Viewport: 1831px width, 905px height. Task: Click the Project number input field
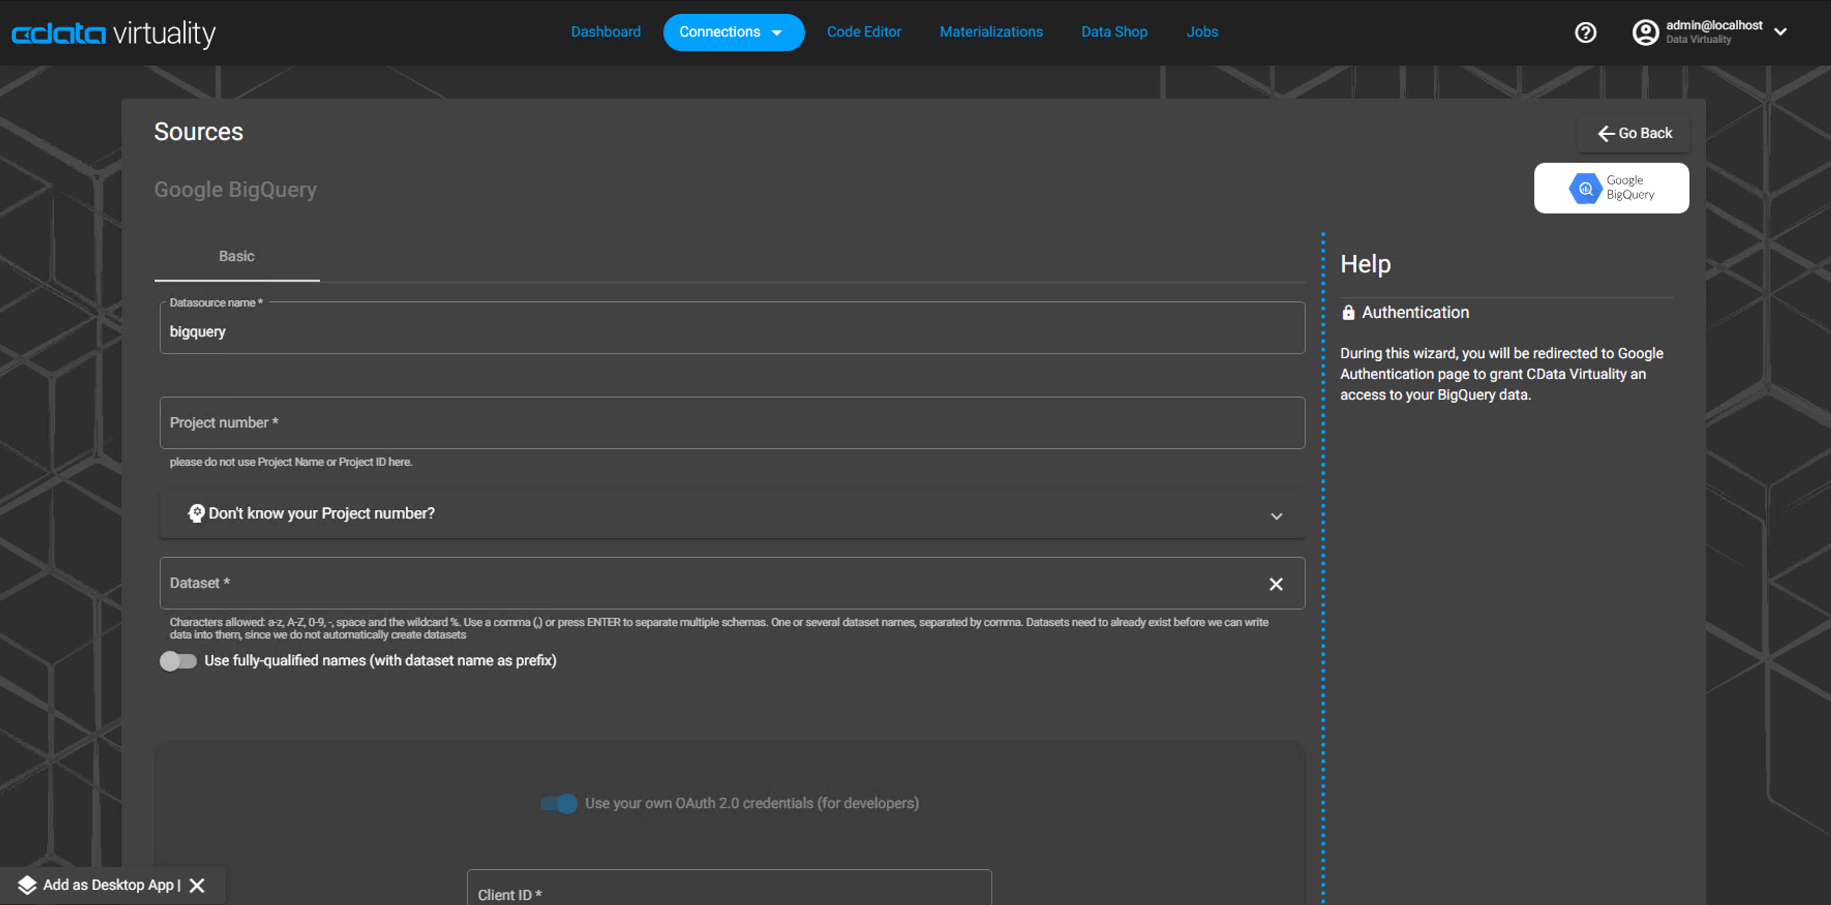click(732, 423)
